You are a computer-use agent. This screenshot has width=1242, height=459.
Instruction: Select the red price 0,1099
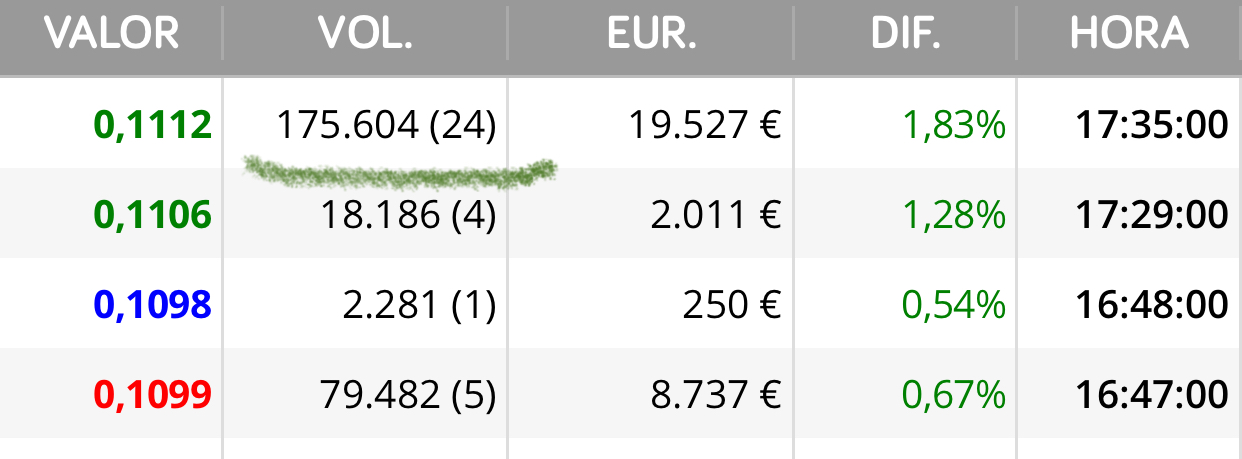coord(153,394)
